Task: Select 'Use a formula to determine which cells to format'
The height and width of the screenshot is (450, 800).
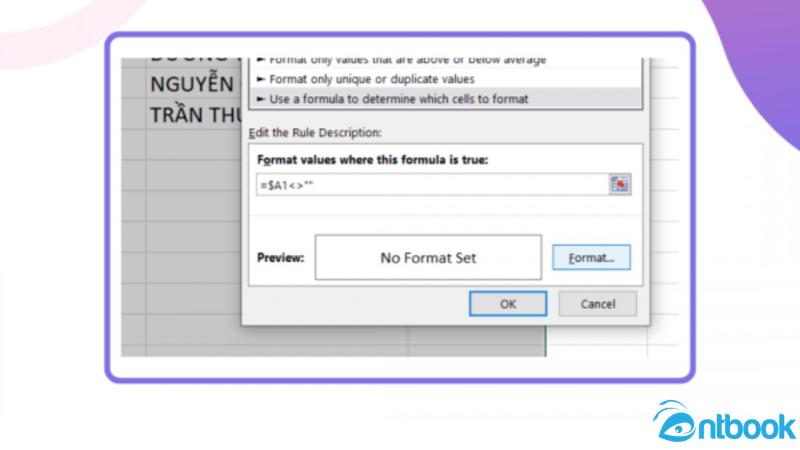Action: pos(445,99)
